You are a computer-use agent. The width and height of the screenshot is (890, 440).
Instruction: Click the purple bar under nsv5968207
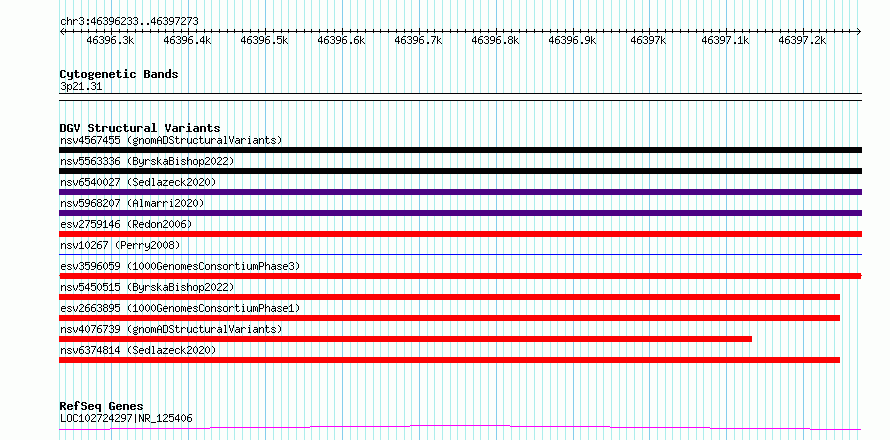460,213
